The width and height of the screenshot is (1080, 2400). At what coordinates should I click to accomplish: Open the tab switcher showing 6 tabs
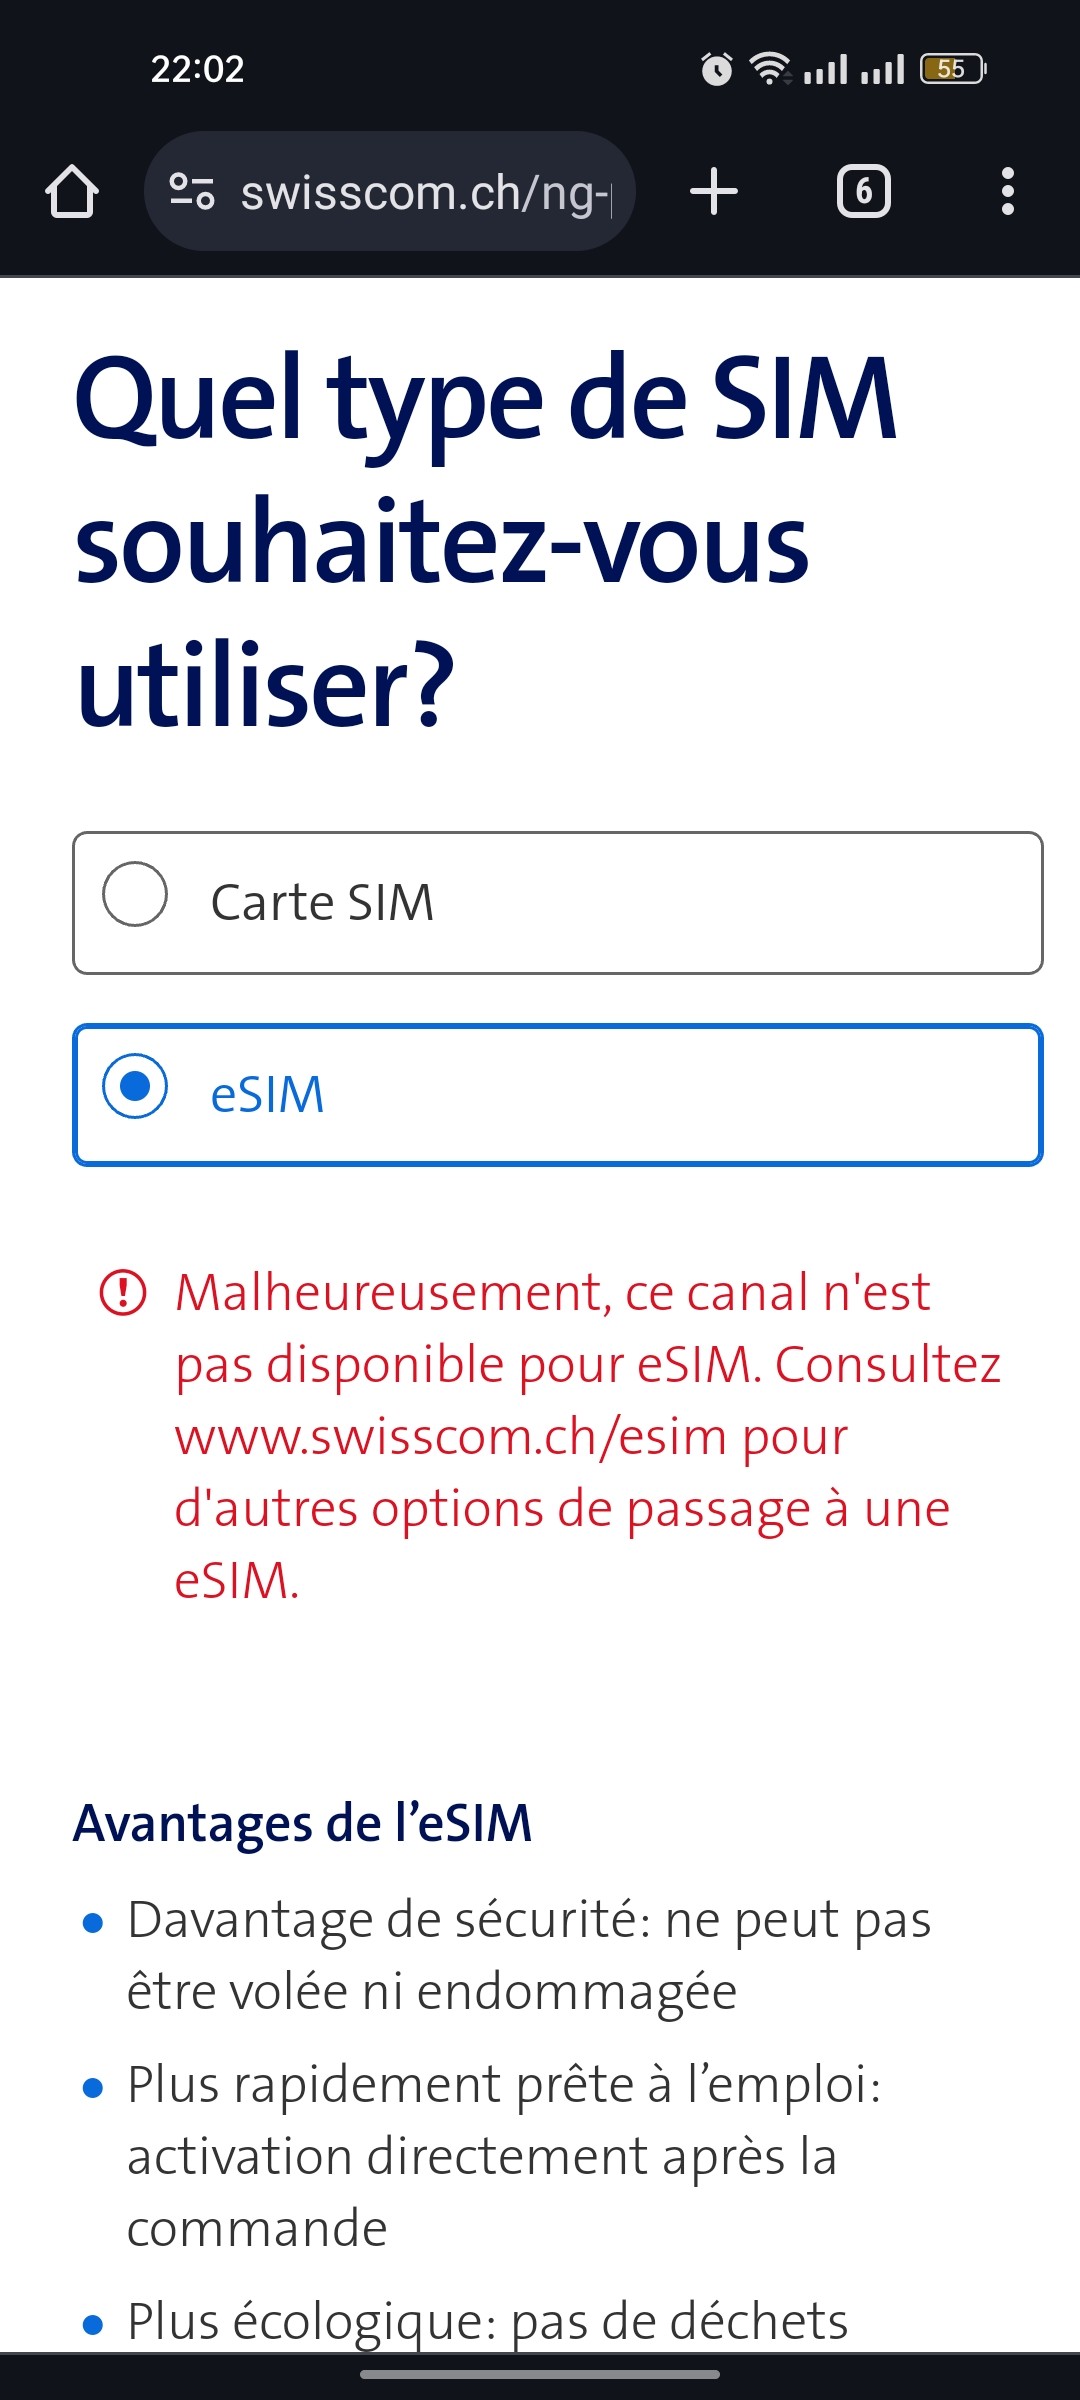point(863,191)
